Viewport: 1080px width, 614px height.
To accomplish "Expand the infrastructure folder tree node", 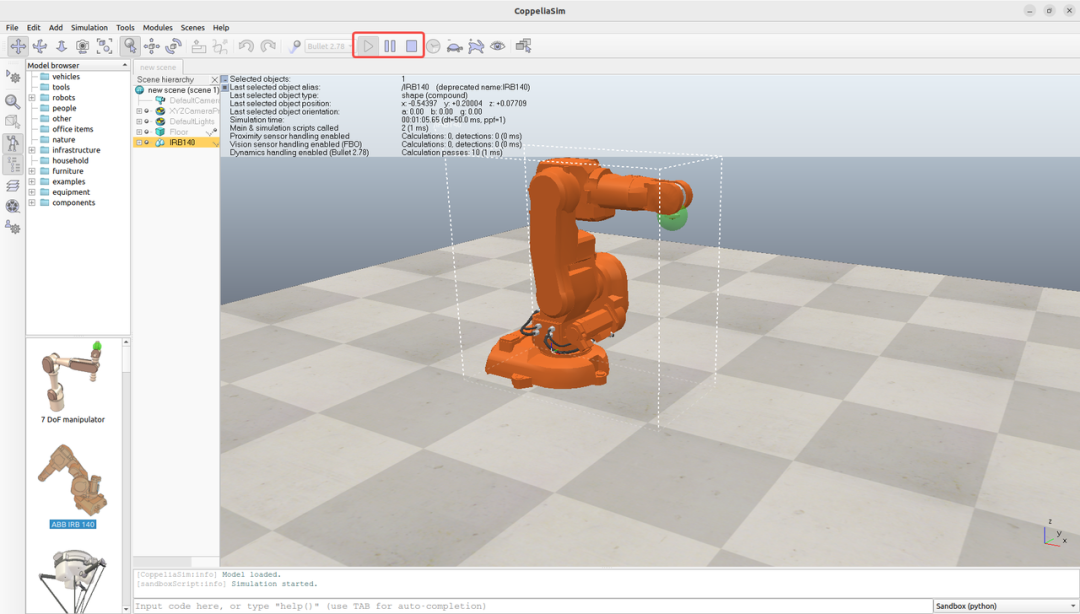I will coord(32,150).
